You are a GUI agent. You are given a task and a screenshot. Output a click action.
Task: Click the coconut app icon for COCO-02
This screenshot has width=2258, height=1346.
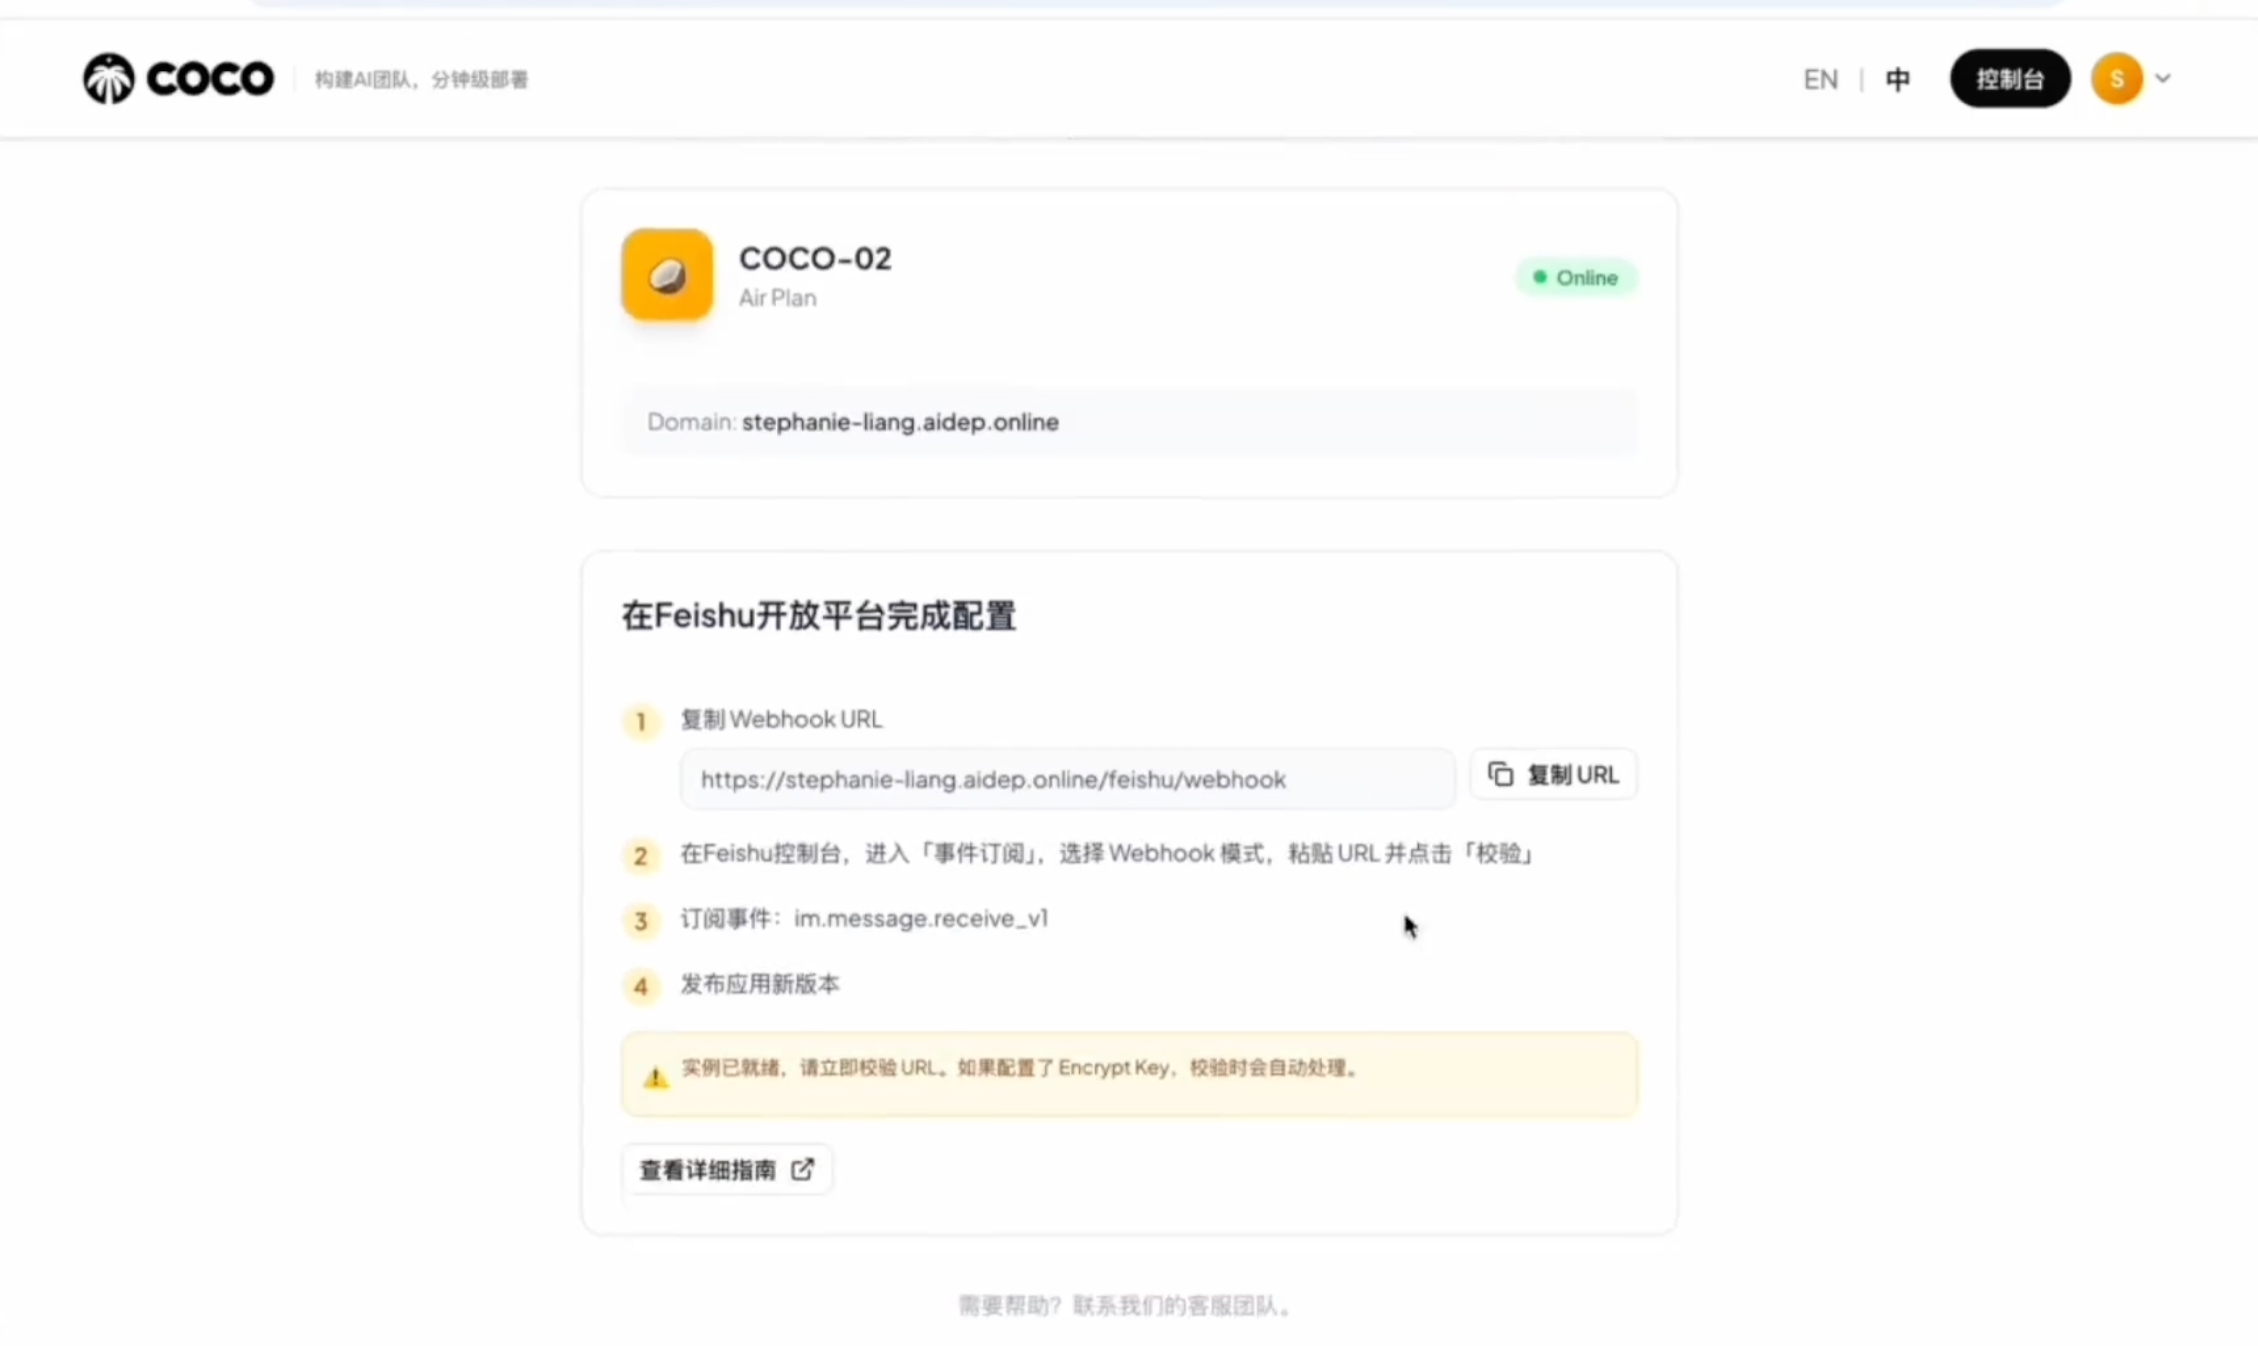tap(665, 275)
